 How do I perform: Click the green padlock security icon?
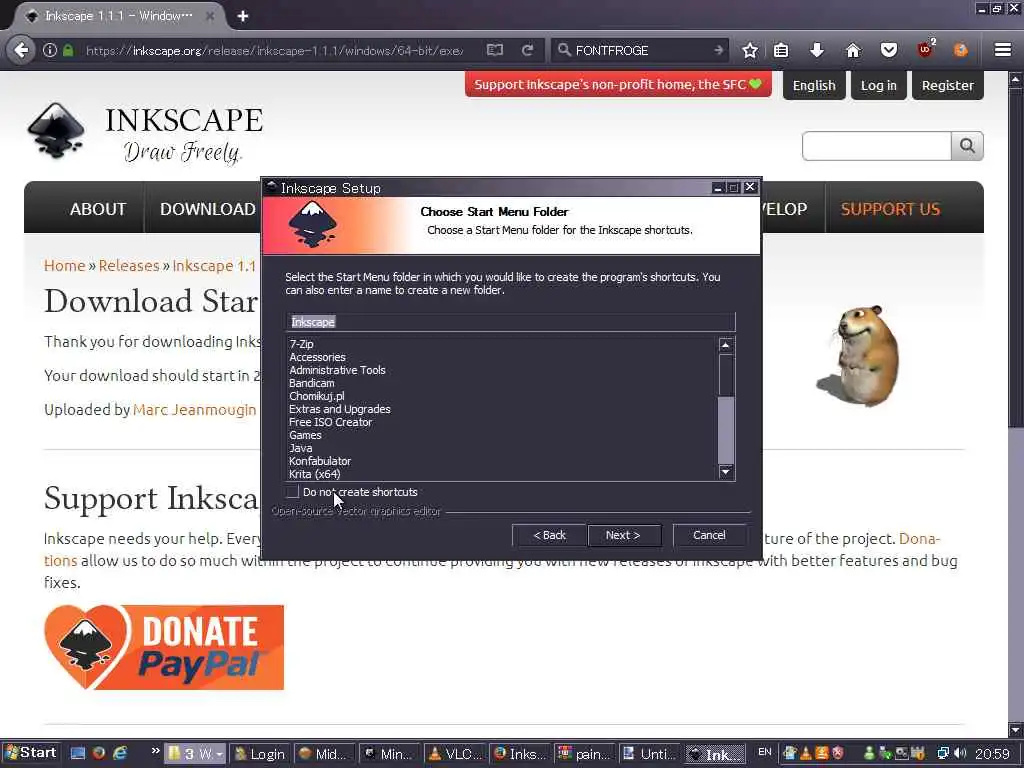(68, 50)
